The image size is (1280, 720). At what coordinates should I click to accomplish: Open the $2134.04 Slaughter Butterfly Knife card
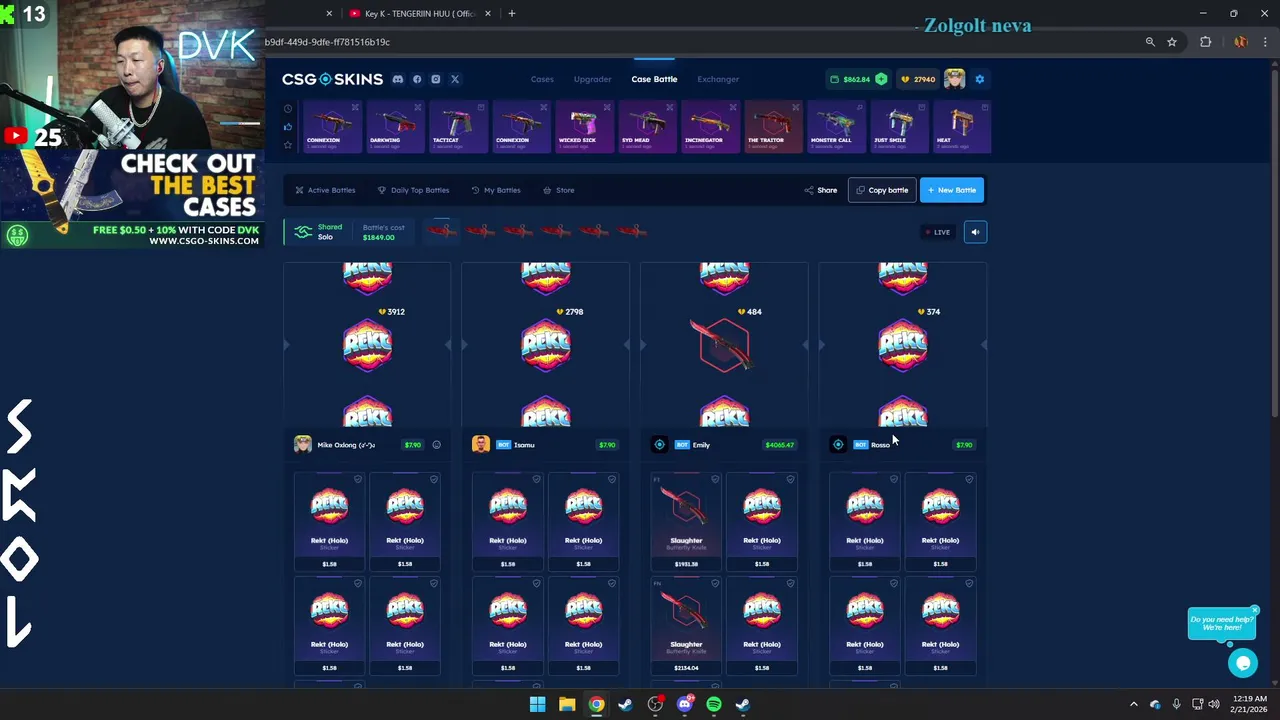(686, 626)
